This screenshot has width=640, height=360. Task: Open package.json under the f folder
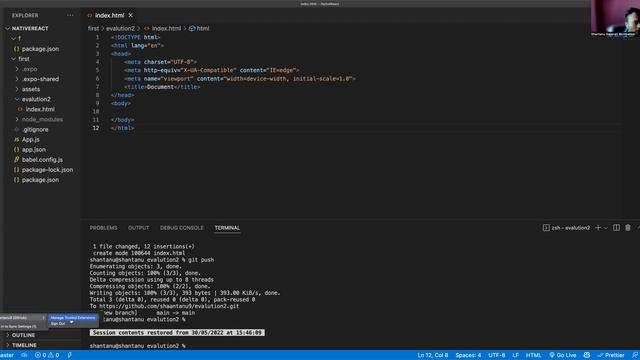[40, 49]
